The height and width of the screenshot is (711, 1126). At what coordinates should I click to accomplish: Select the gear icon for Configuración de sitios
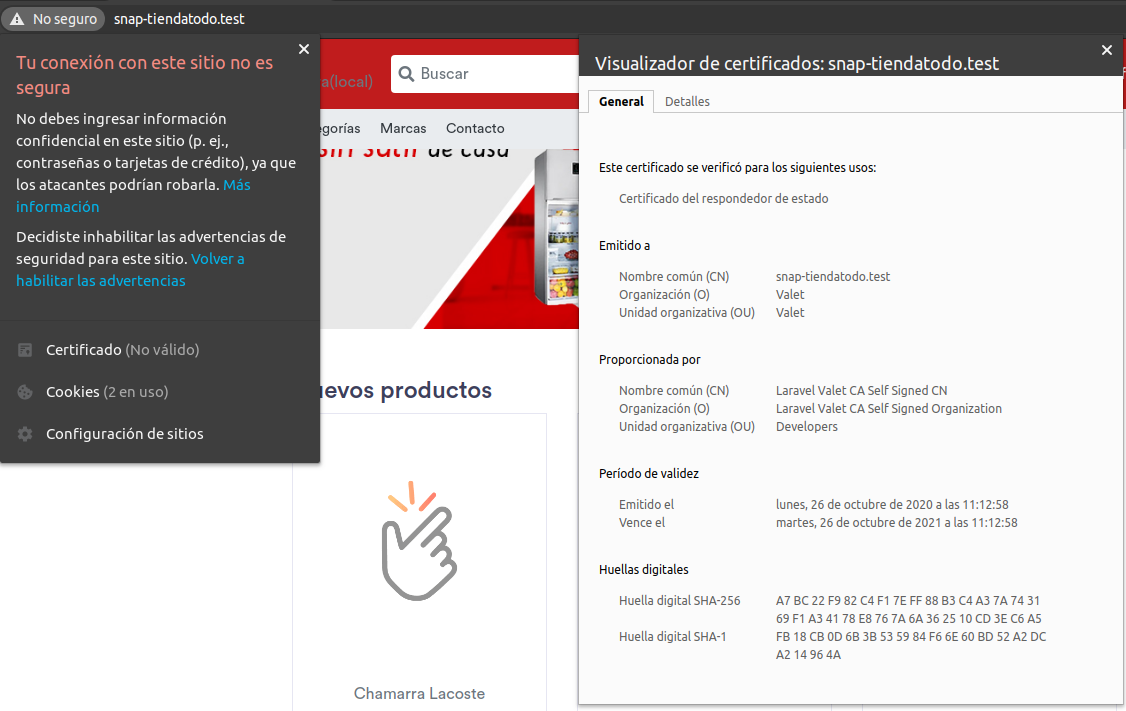[x=24, y=433]
